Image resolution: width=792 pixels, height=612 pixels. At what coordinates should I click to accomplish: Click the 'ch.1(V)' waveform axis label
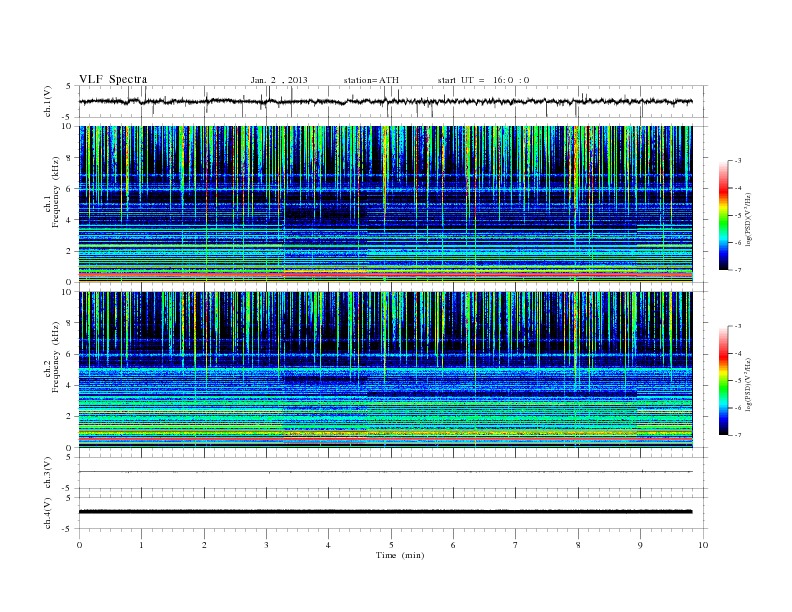(x=47, y=101)
